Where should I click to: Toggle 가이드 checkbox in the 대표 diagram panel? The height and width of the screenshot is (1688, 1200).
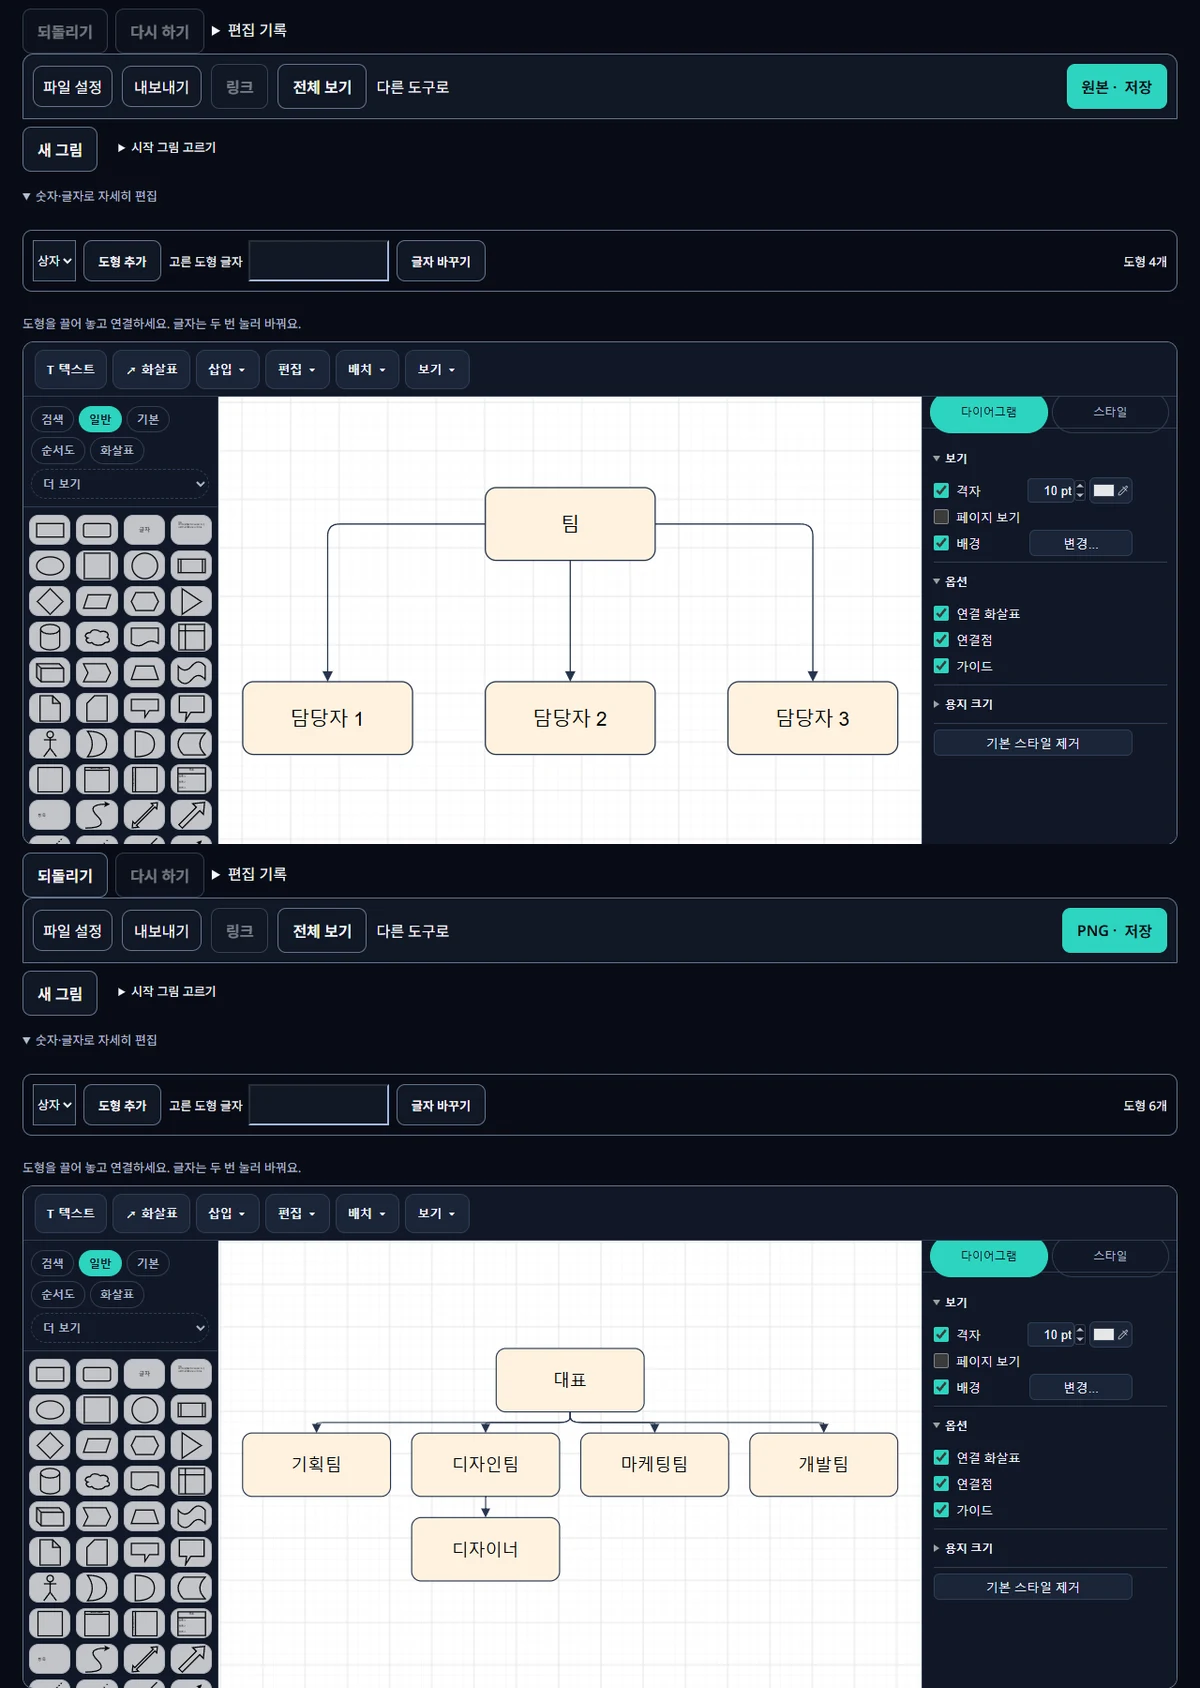click(x=941, y=1510)
